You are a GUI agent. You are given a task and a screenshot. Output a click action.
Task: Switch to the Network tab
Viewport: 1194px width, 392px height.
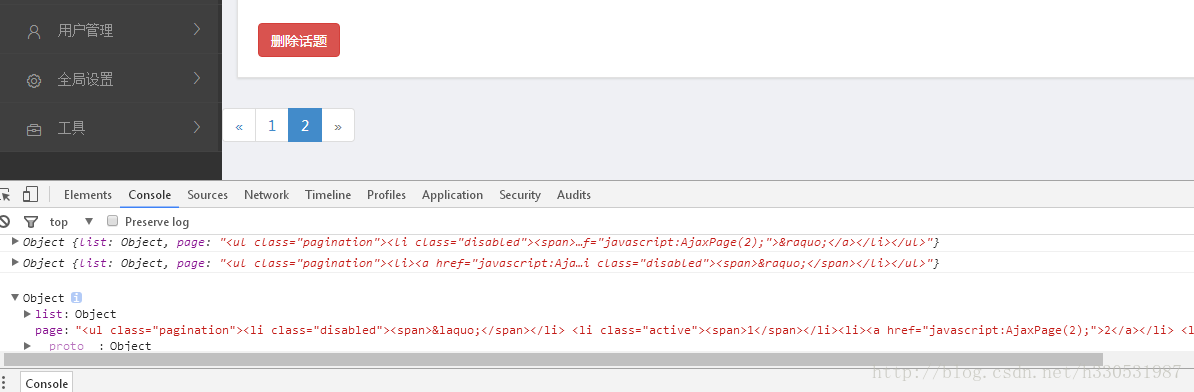point(267,195)
